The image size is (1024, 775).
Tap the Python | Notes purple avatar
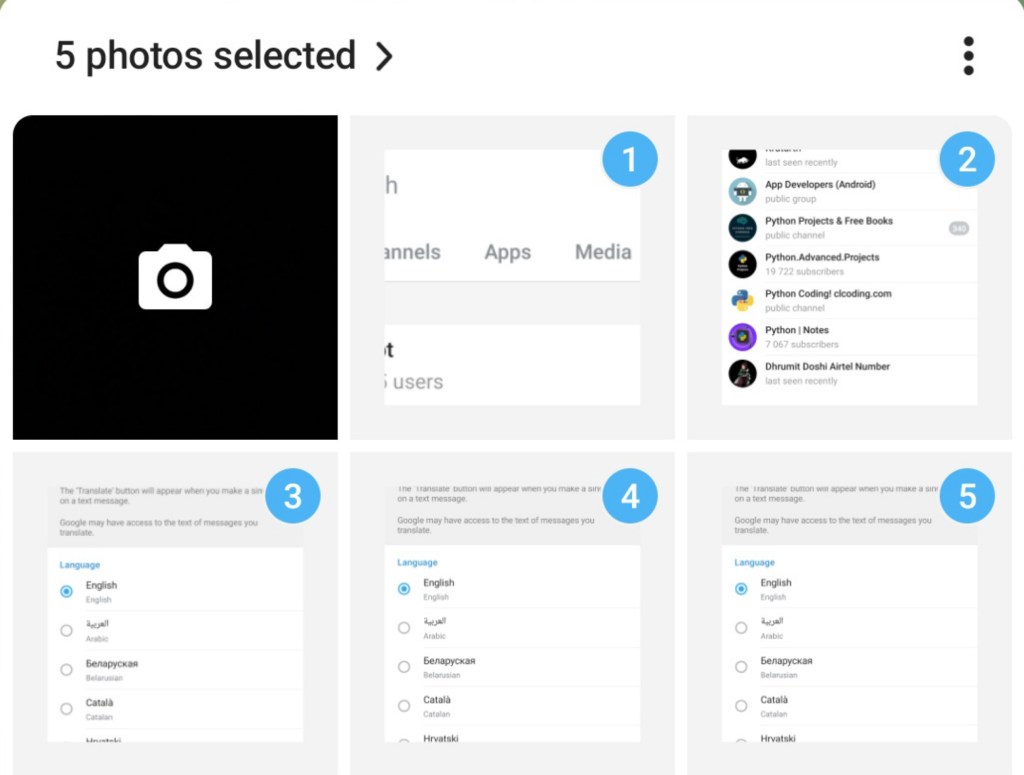point(742,337)
